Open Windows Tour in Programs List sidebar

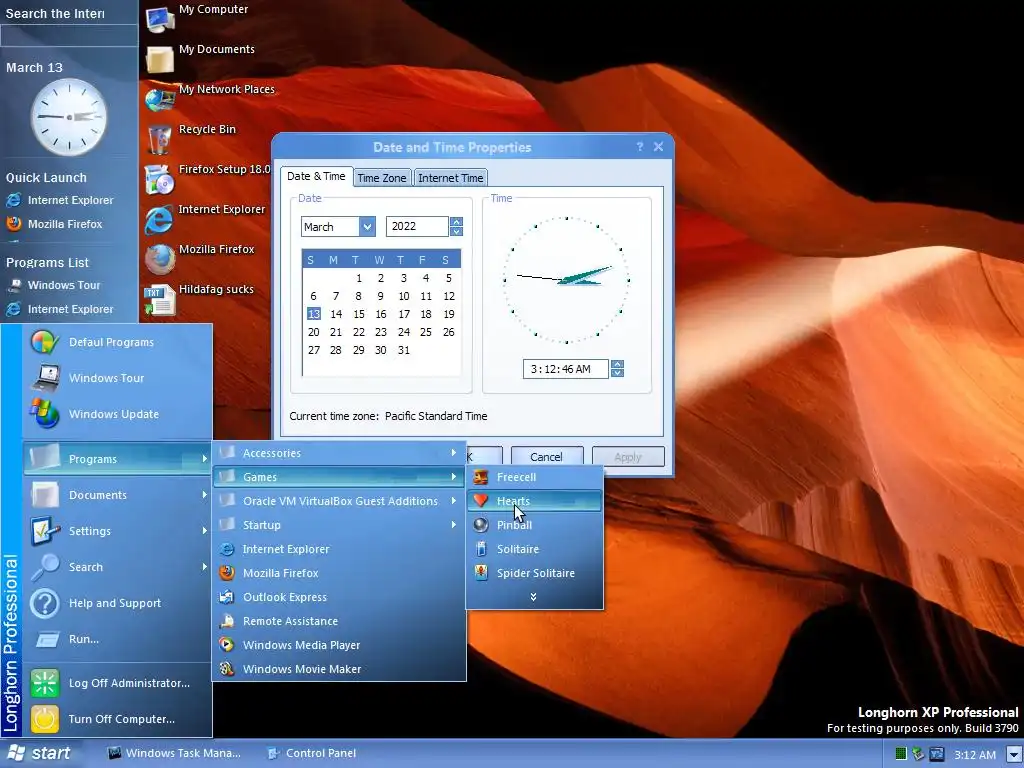[54, 285]
